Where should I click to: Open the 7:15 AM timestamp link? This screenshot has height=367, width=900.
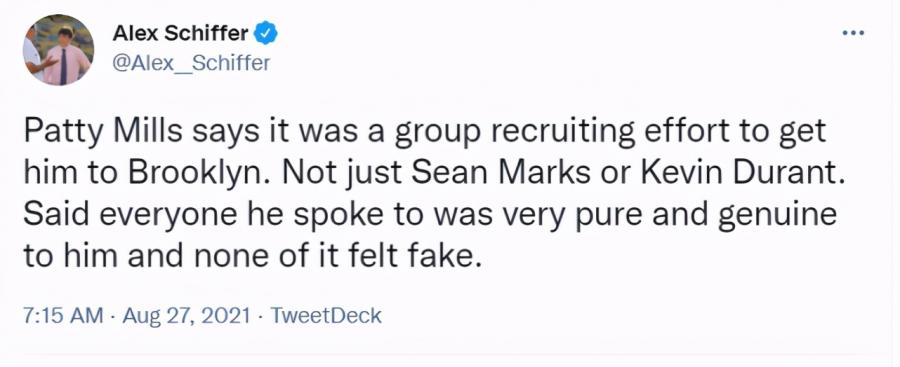[x=63, y=315]
